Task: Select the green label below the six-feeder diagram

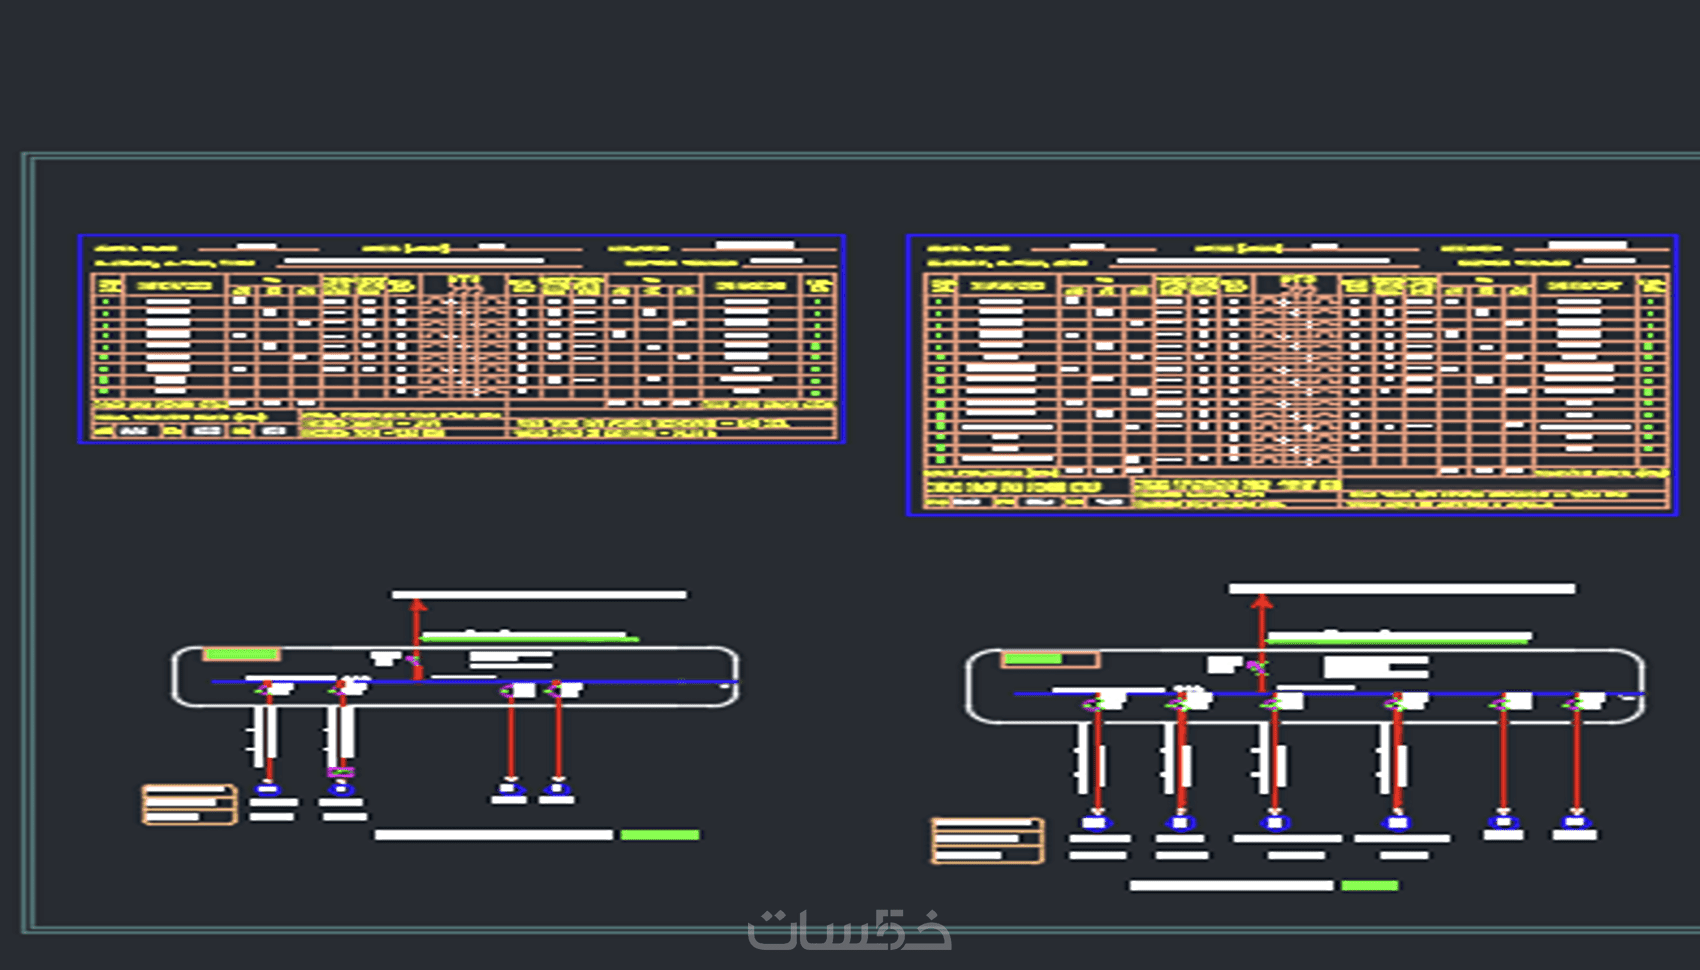Action: (x=1370, y=885)
